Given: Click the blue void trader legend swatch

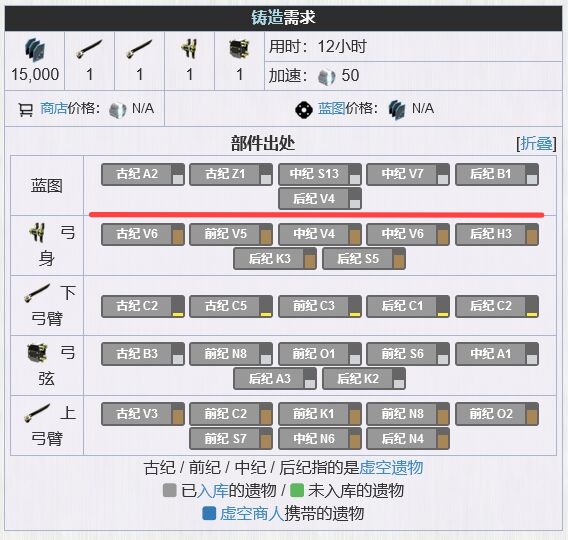Looking at the screenshot, I should point(209,514).
